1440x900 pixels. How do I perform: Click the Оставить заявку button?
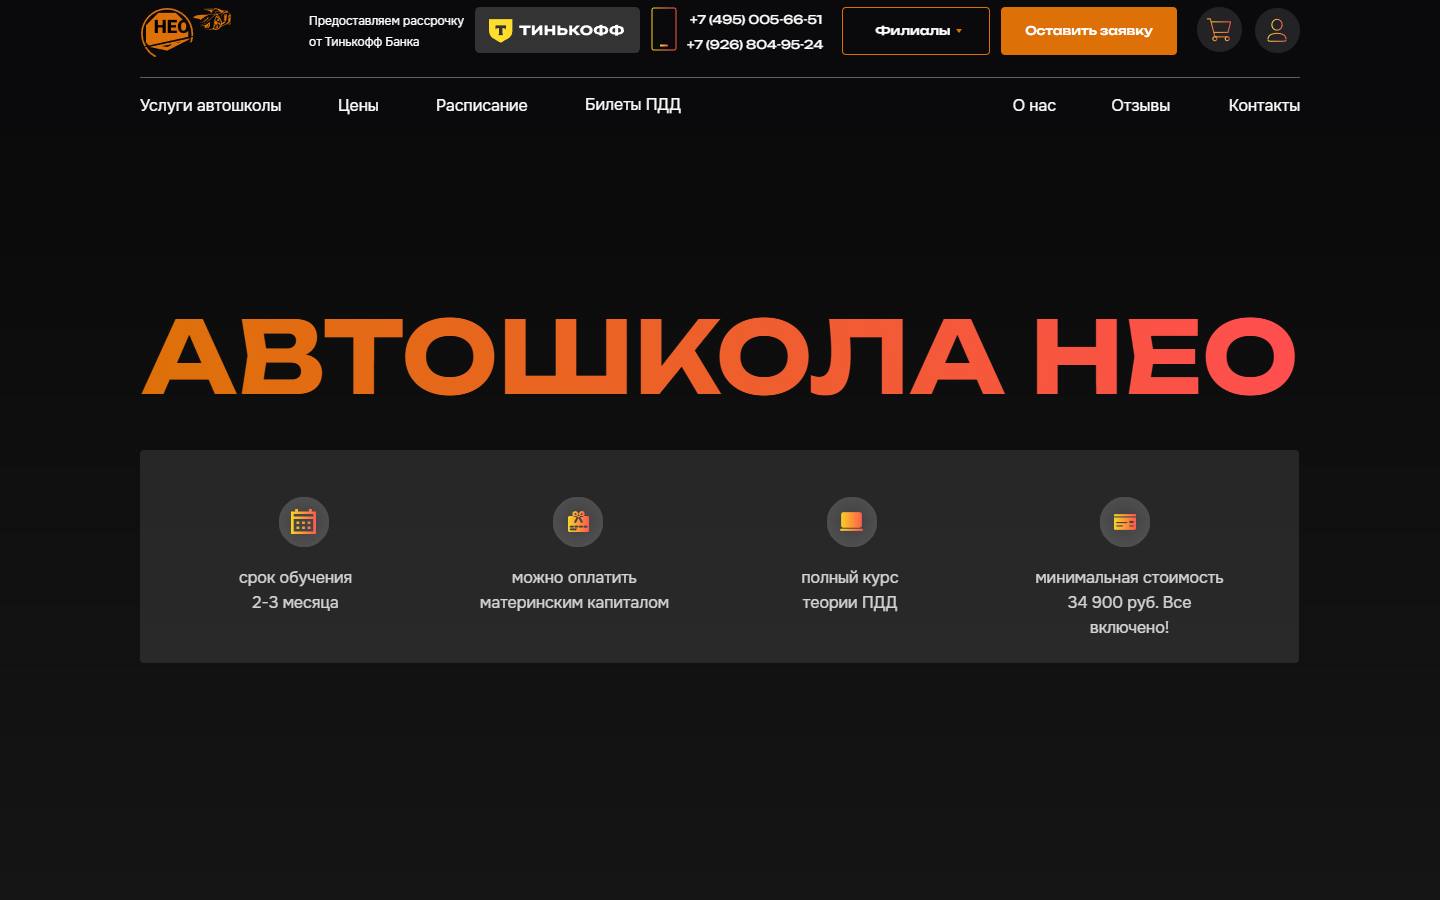coord(1089,31)
